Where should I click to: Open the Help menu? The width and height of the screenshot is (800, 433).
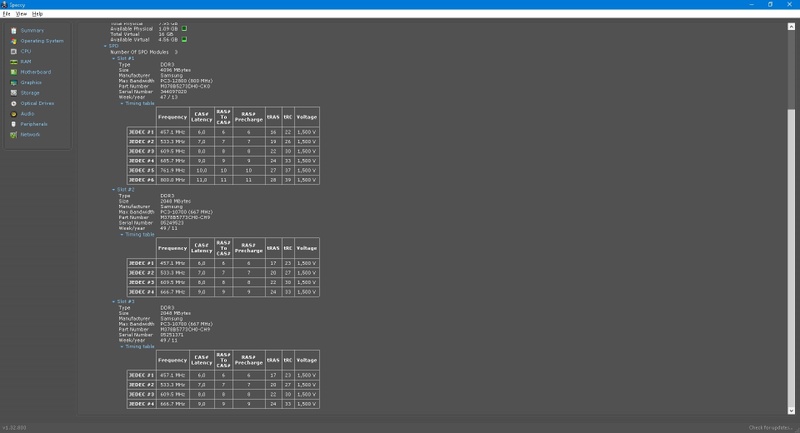click(x=37, y=14)
